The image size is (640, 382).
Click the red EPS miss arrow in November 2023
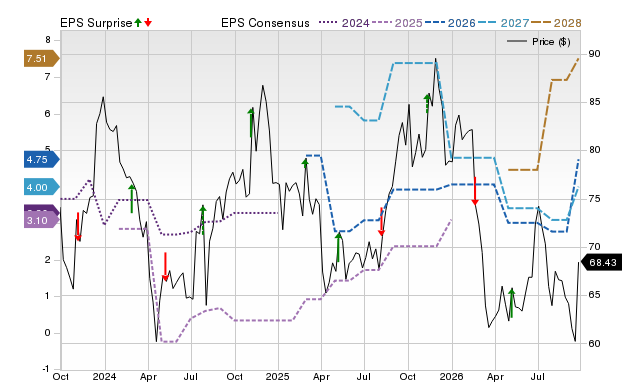pos(78,227)
